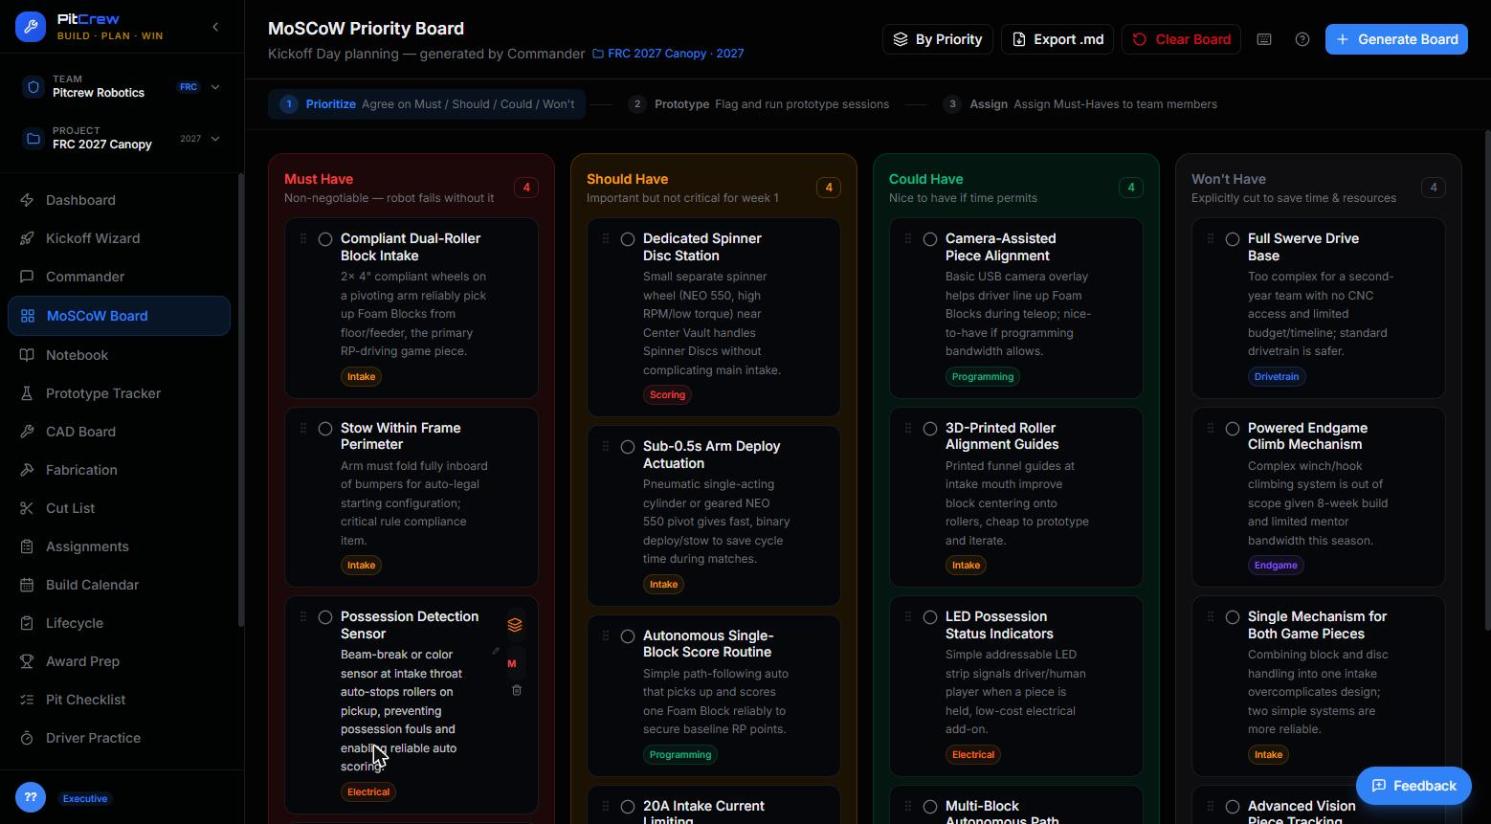
Task: Toggle the Full Swerve Drive Base circle
Action: [1232, 239]
